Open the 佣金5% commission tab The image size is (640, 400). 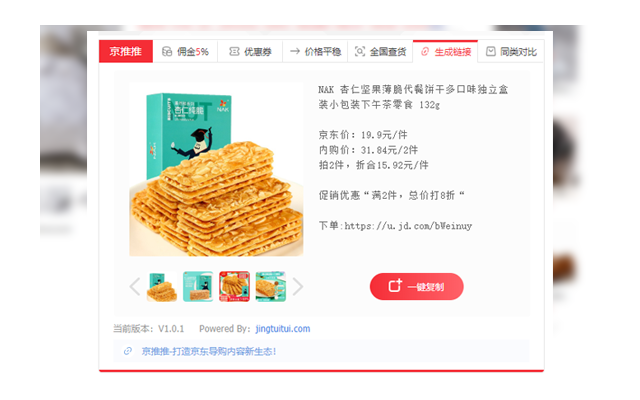click(185, 51)
